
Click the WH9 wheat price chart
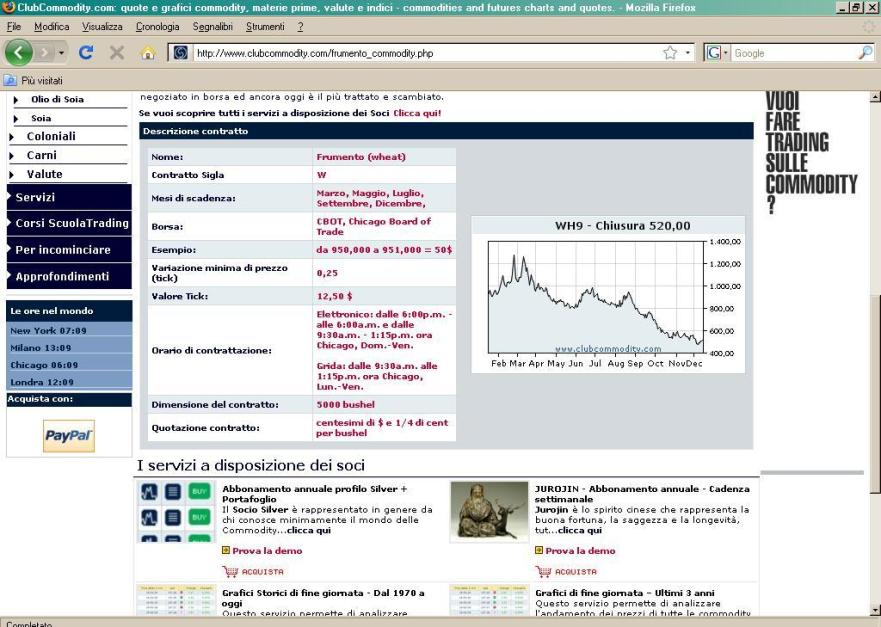608,294
